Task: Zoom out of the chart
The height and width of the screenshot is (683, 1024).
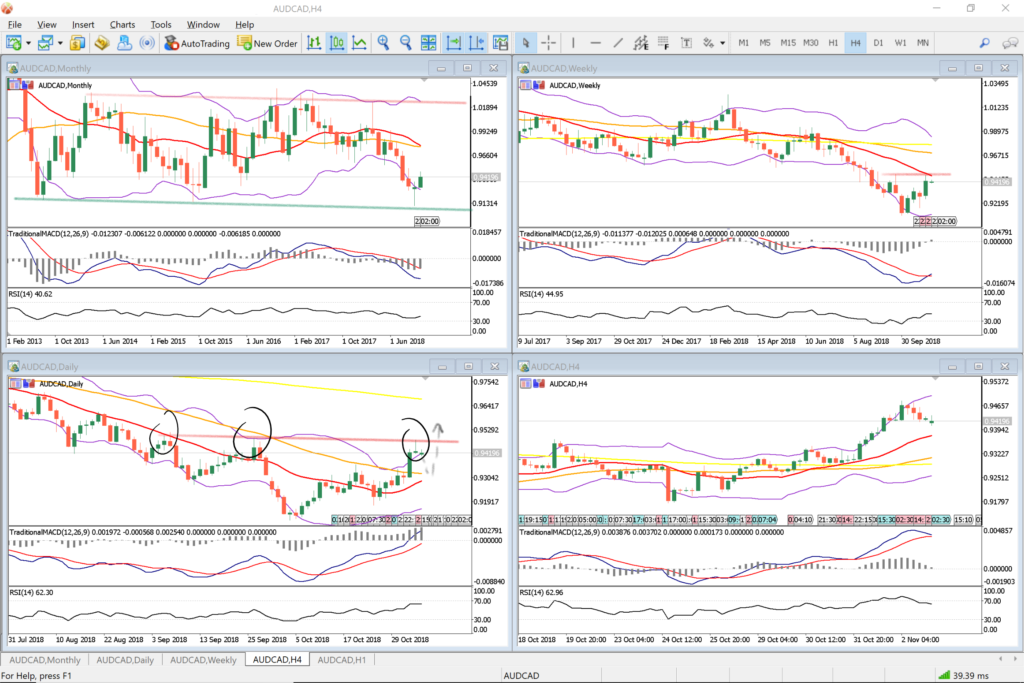Action: [406, 43]
